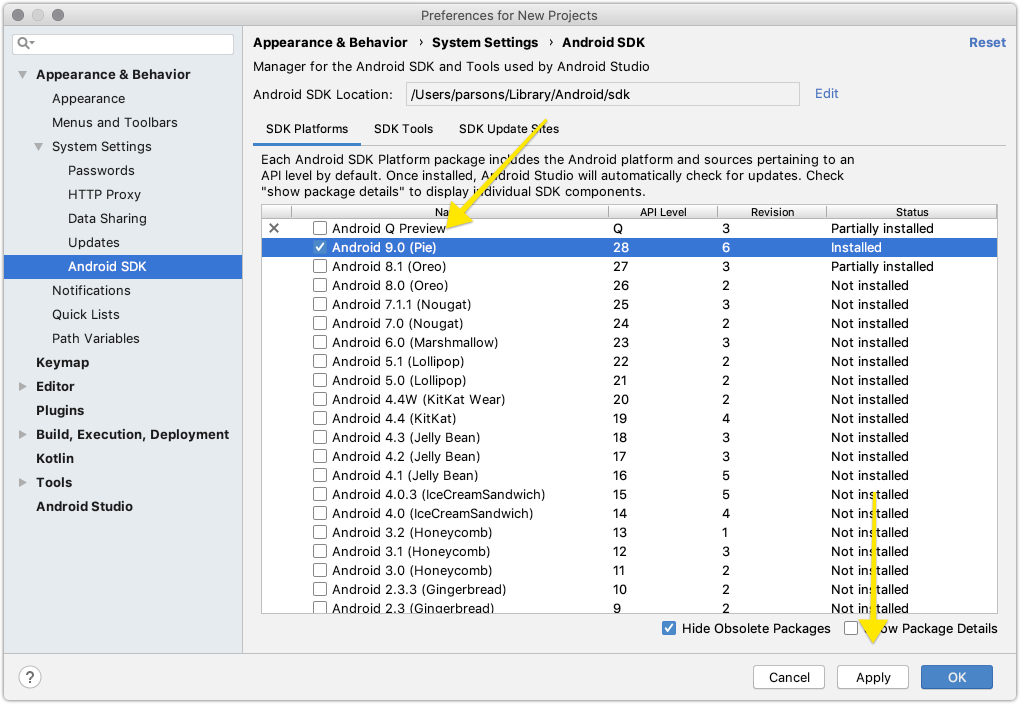Screen dimensions: 1020x704
Task: Select the Android 3.2 (Honeycomb) row
Action: point(629,533)
